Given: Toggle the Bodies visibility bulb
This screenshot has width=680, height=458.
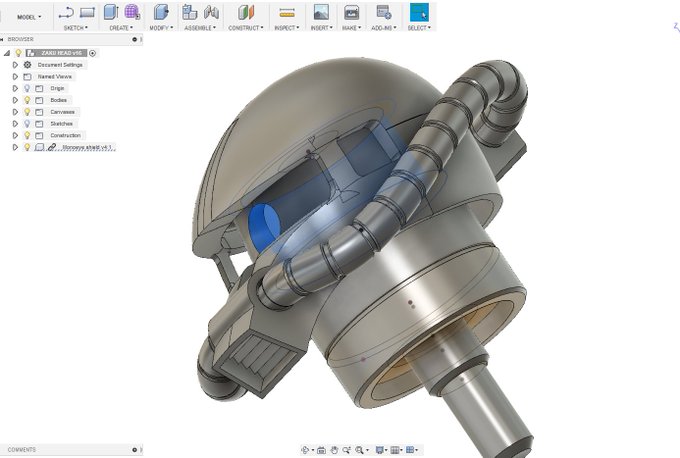Looking at the screenshot, I should coord(27,100).
